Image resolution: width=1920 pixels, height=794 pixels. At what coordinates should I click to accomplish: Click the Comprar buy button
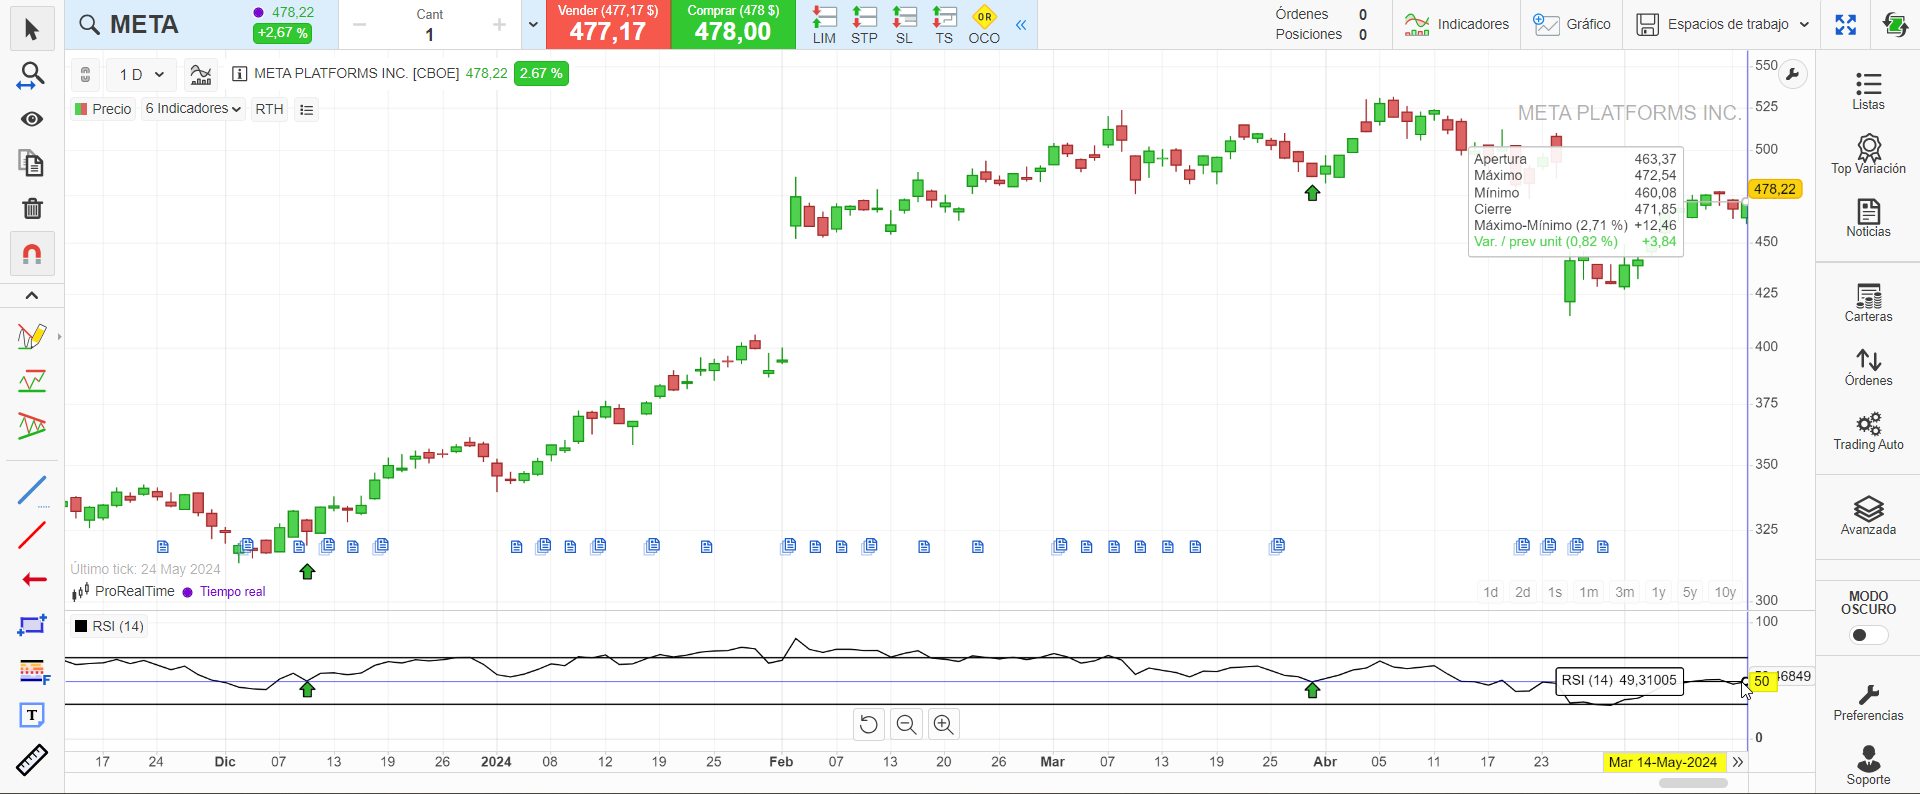coord(733,24)
